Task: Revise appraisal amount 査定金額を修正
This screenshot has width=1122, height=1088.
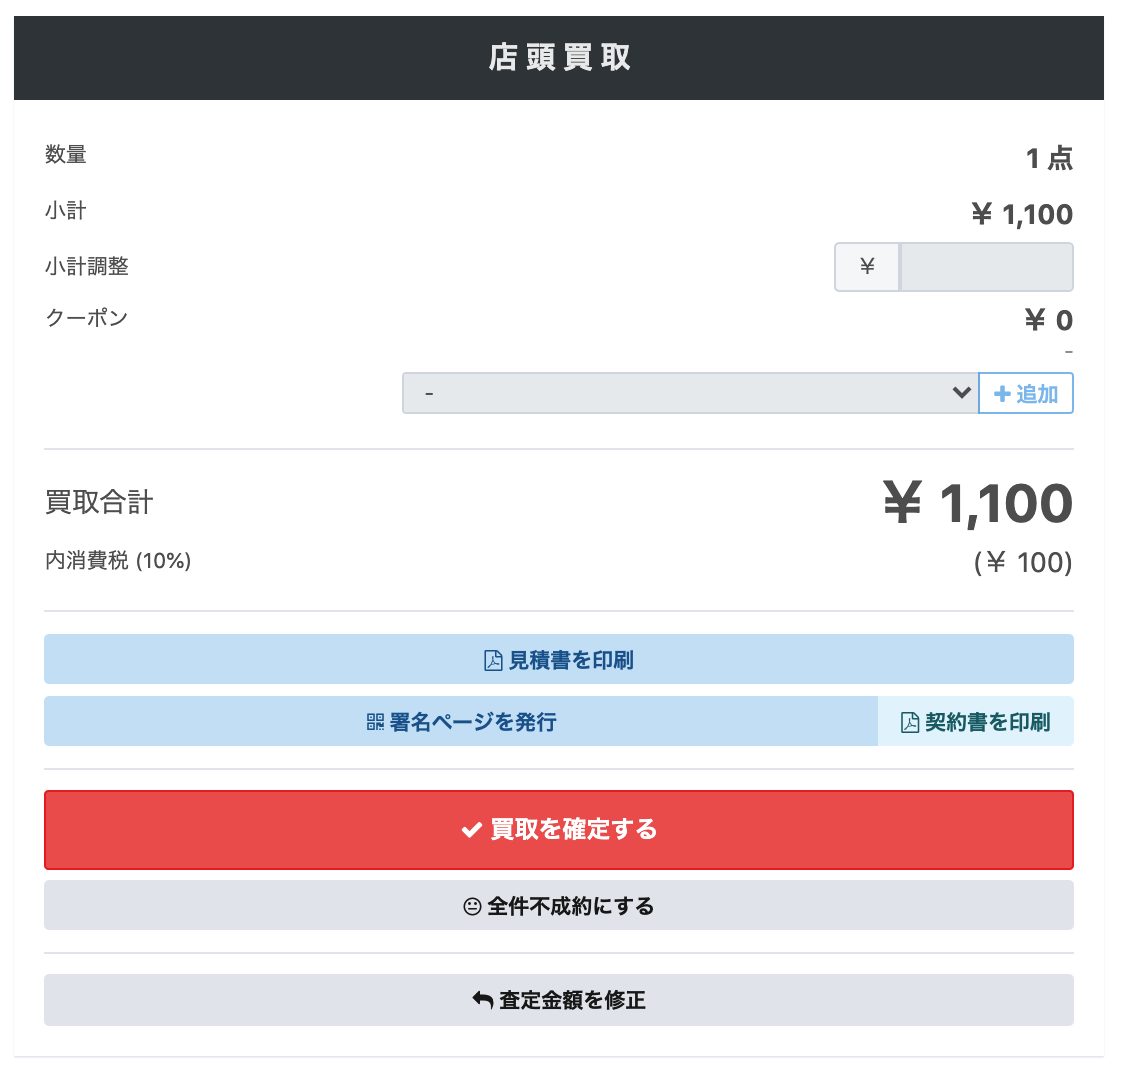Action: tap(559, 1000)
